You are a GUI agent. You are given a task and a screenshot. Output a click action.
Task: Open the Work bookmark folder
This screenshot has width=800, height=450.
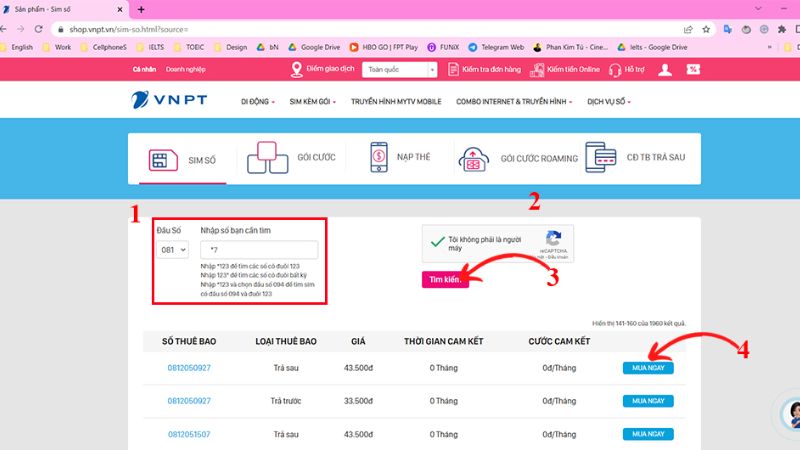(x=57, y=47)
